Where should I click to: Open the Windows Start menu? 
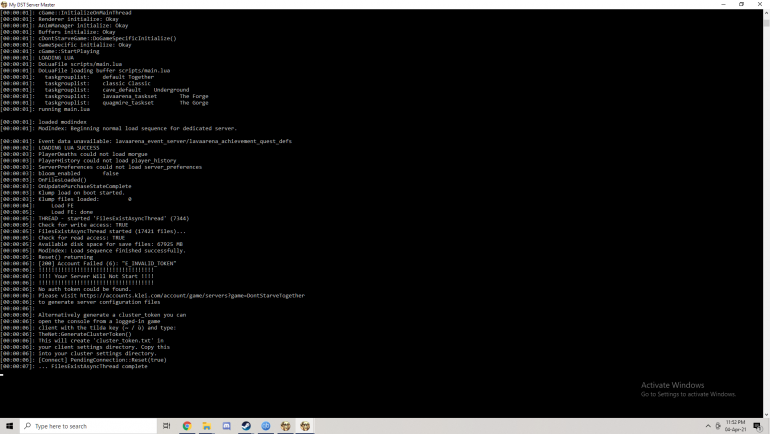pos(9,426)
